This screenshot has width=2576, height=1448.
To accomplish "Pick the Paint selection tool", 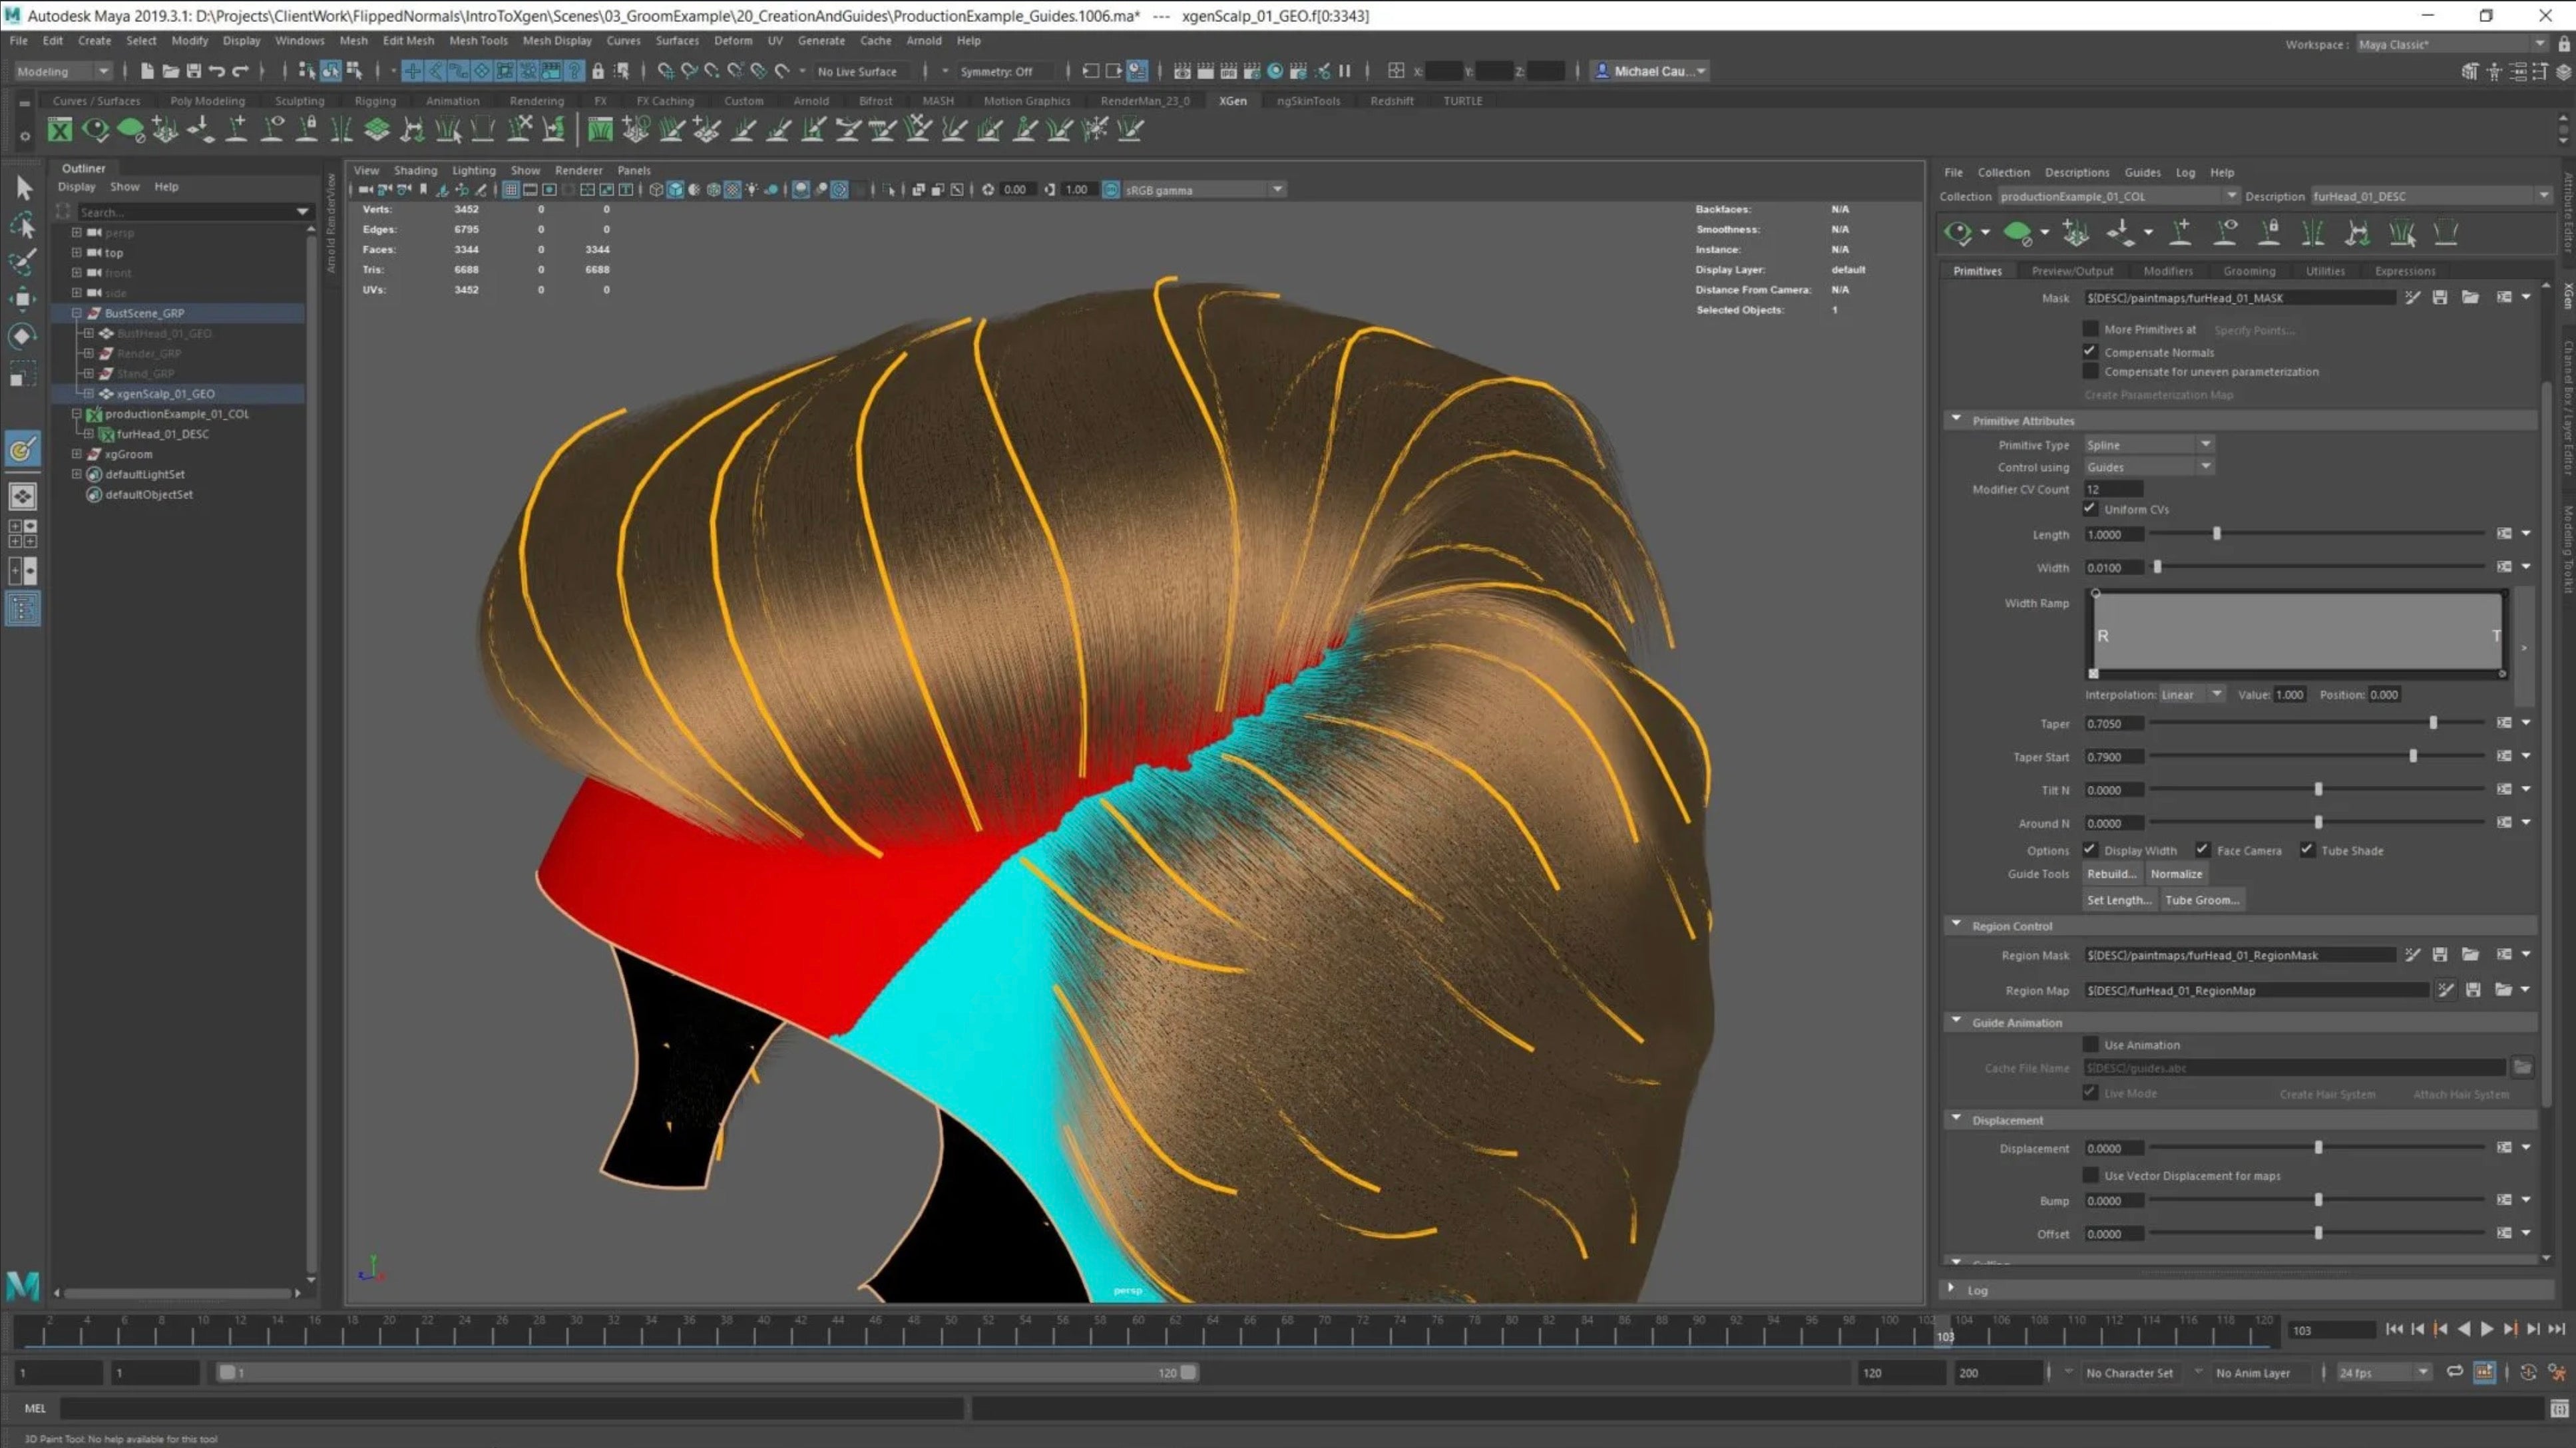I will point(23,262).
